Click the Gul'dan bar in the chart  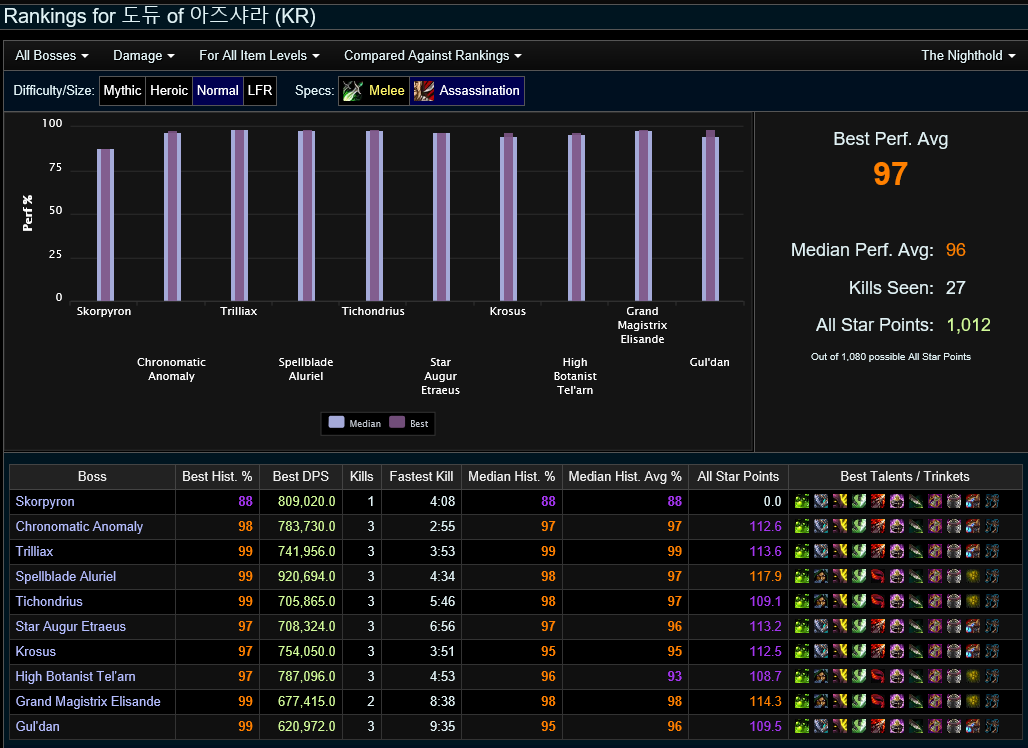click(x=710, y=216)
